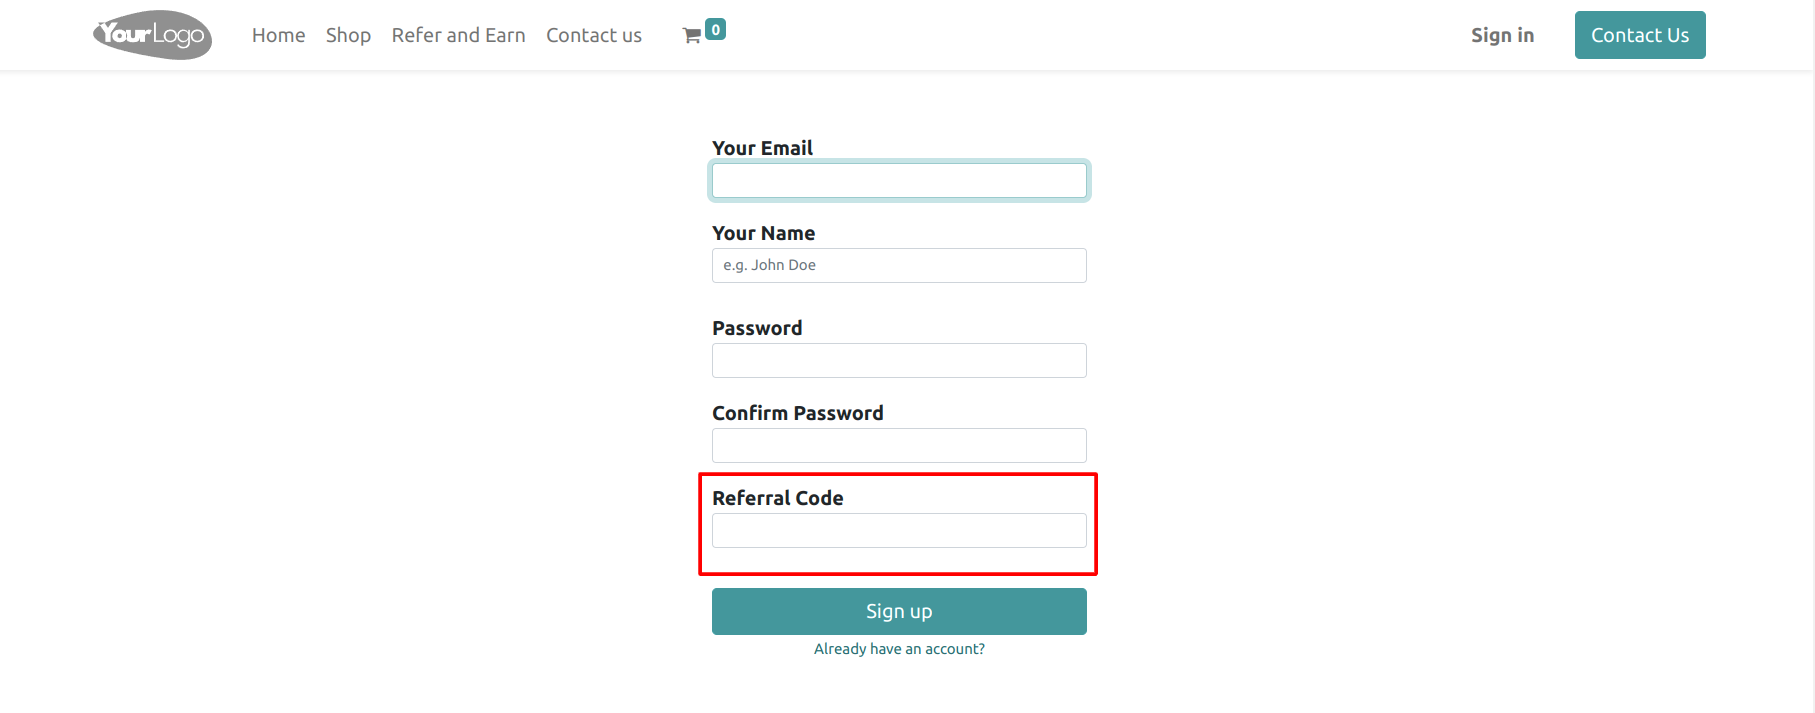Follow the Already have an account link
Viewport: 1815px width, 713px height.
899,649
